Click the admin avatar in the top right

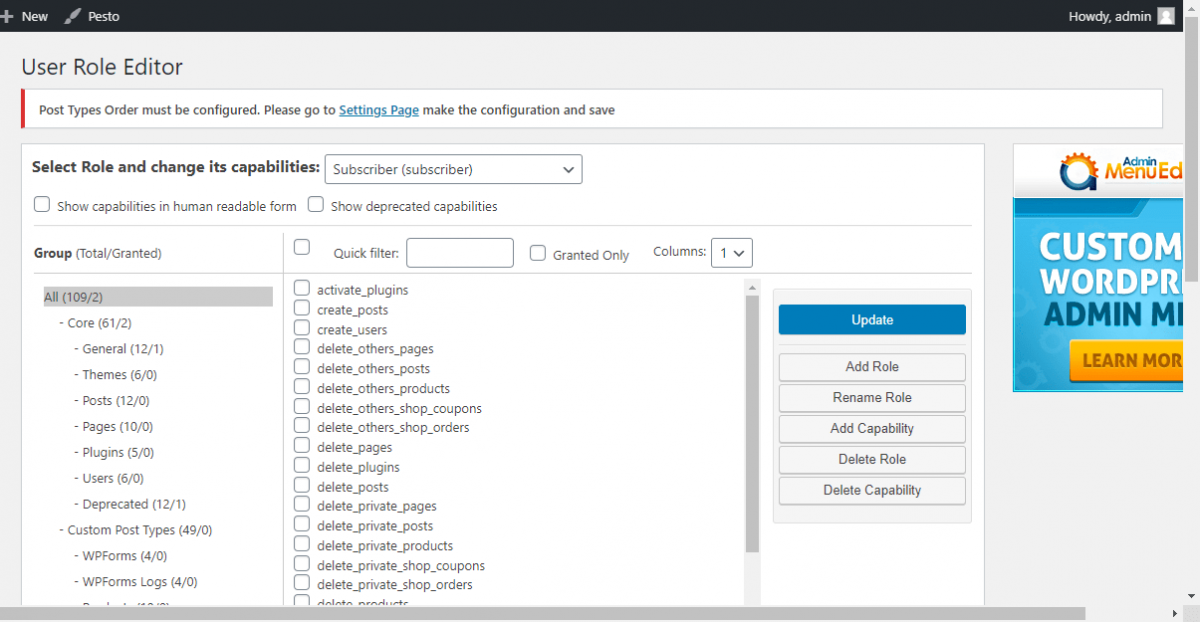1166,16
